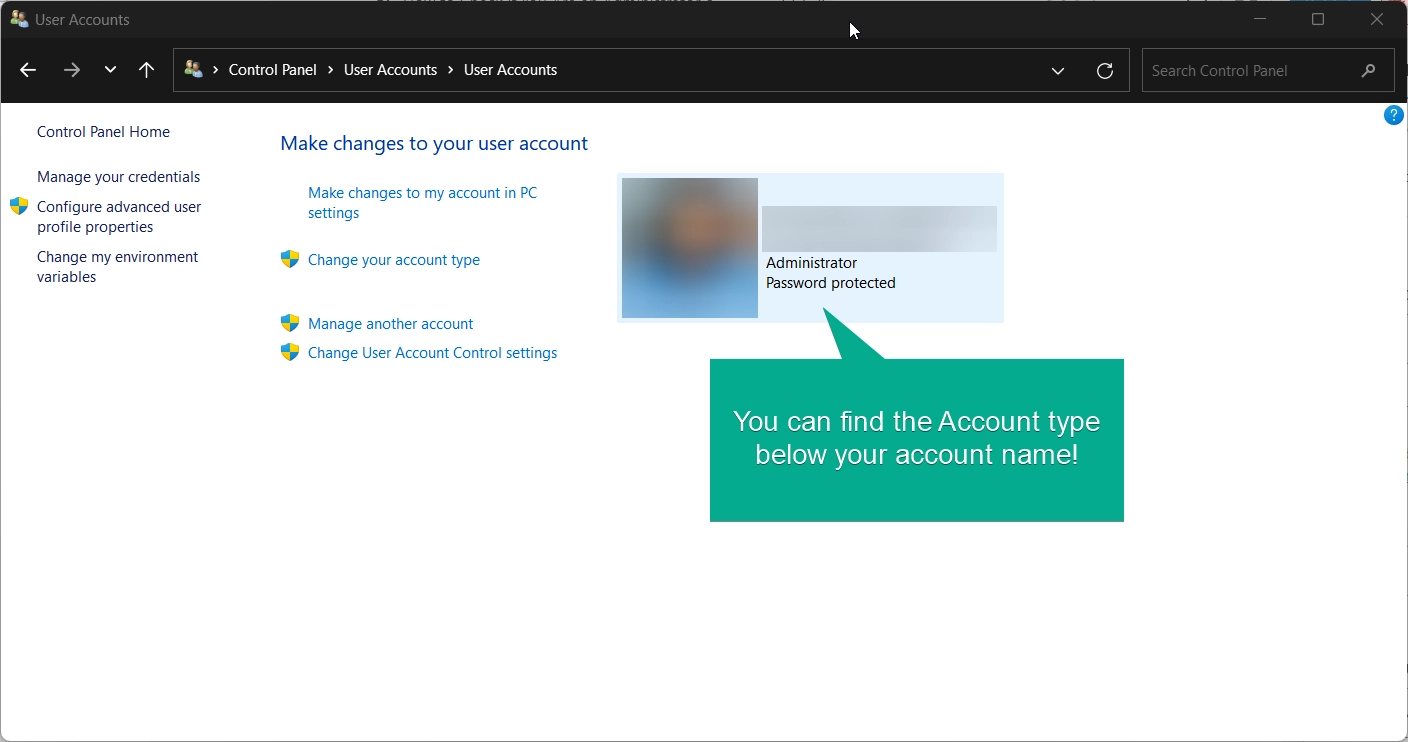The height and width of the screenshot is (742, 1408).
Task: Open Change my environment variables
Action: pyautogui.click(x=117, y=267)
